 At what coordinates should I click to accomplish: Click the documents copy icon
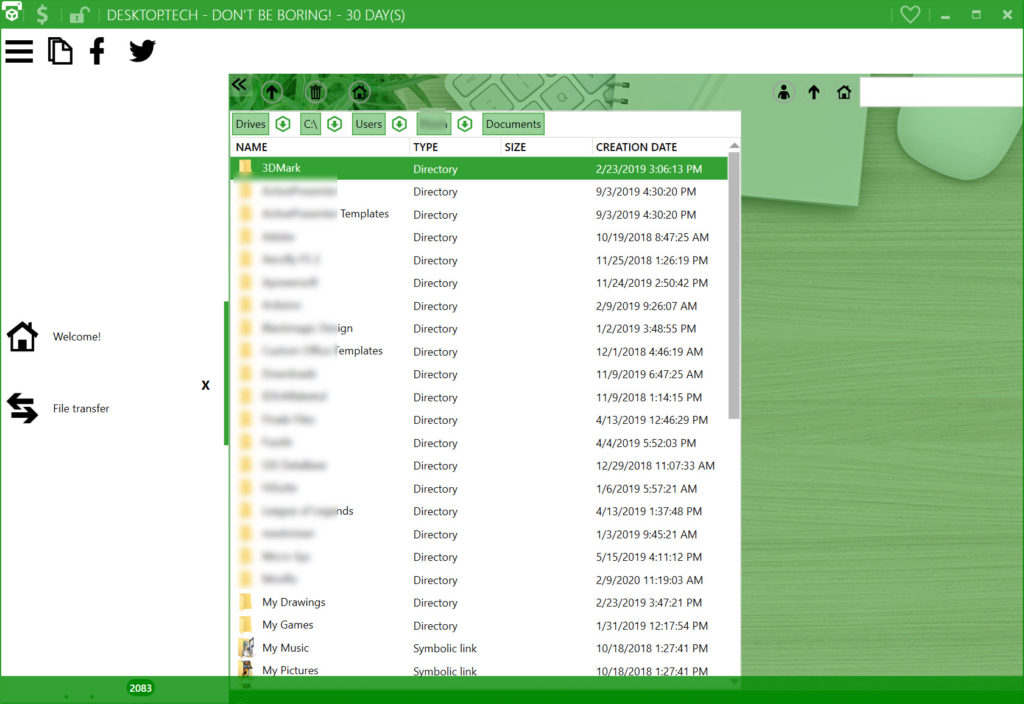(60, 51)
